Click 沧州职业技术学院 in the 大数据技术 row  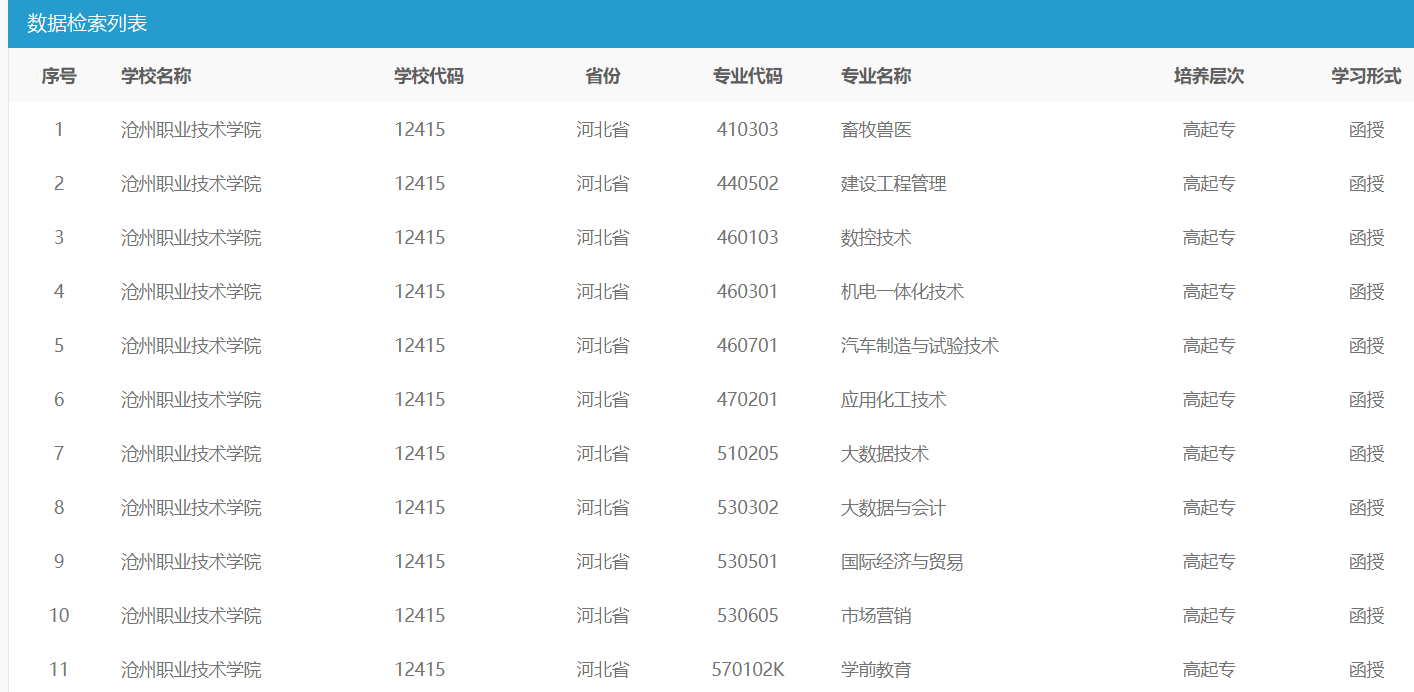[191, 454]
